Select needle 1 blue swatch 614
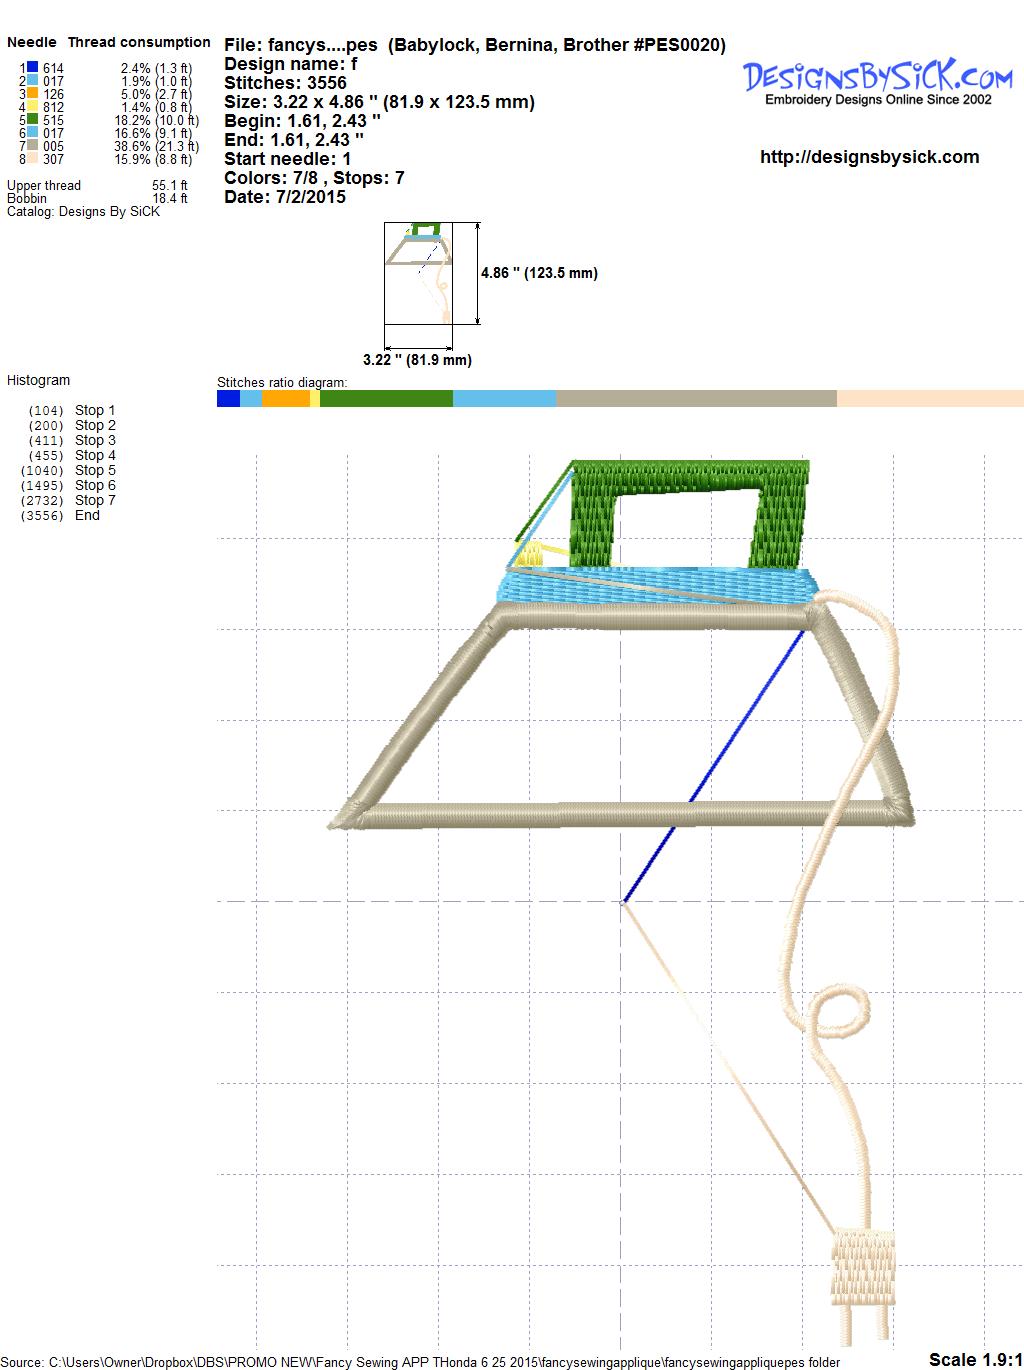Screen dimensions: 1024x1370 [33, 68]
